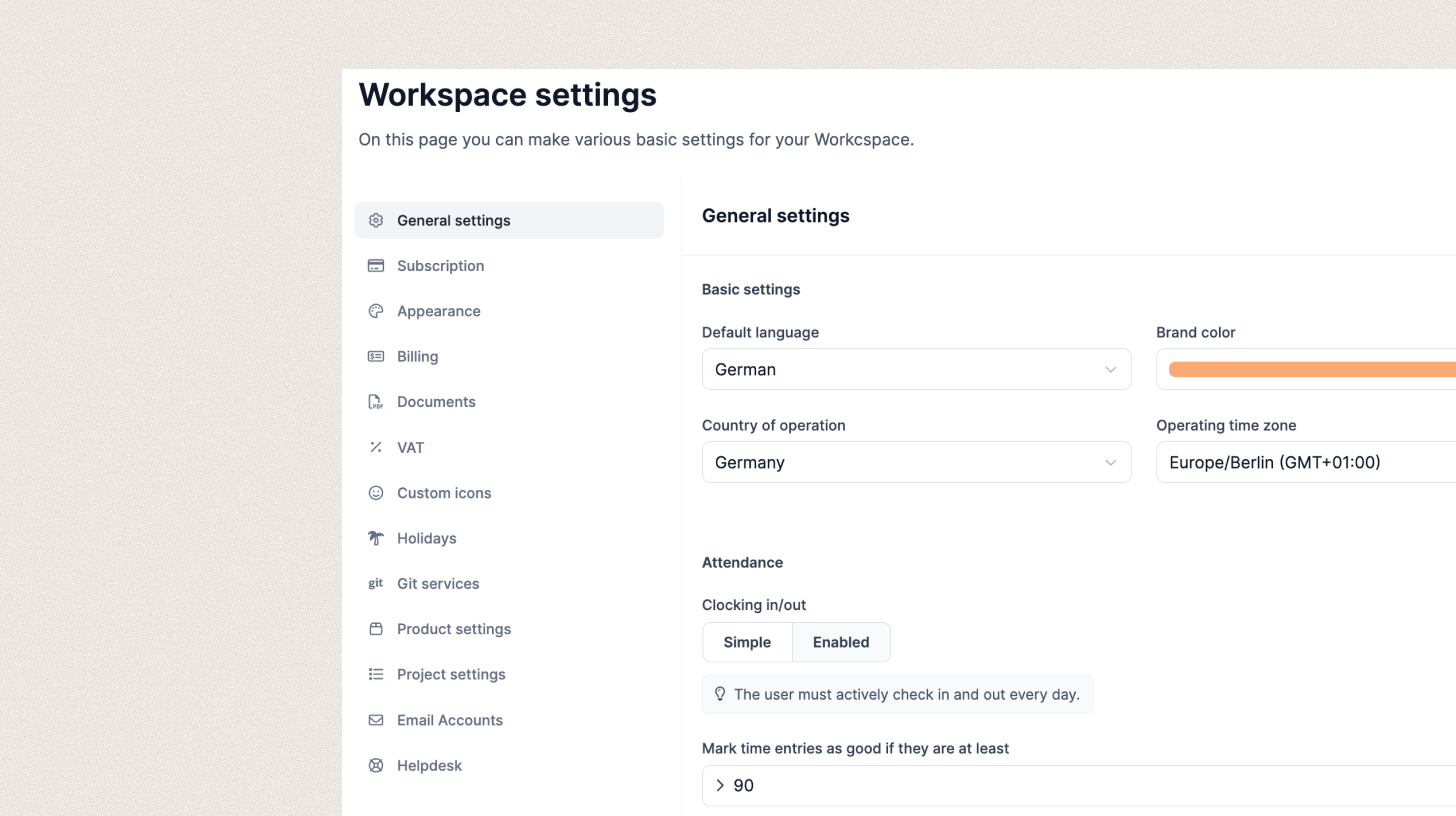Open the Default language dropdown
The height and width of the screenshot is (816, 1456).
pos(916,369)
